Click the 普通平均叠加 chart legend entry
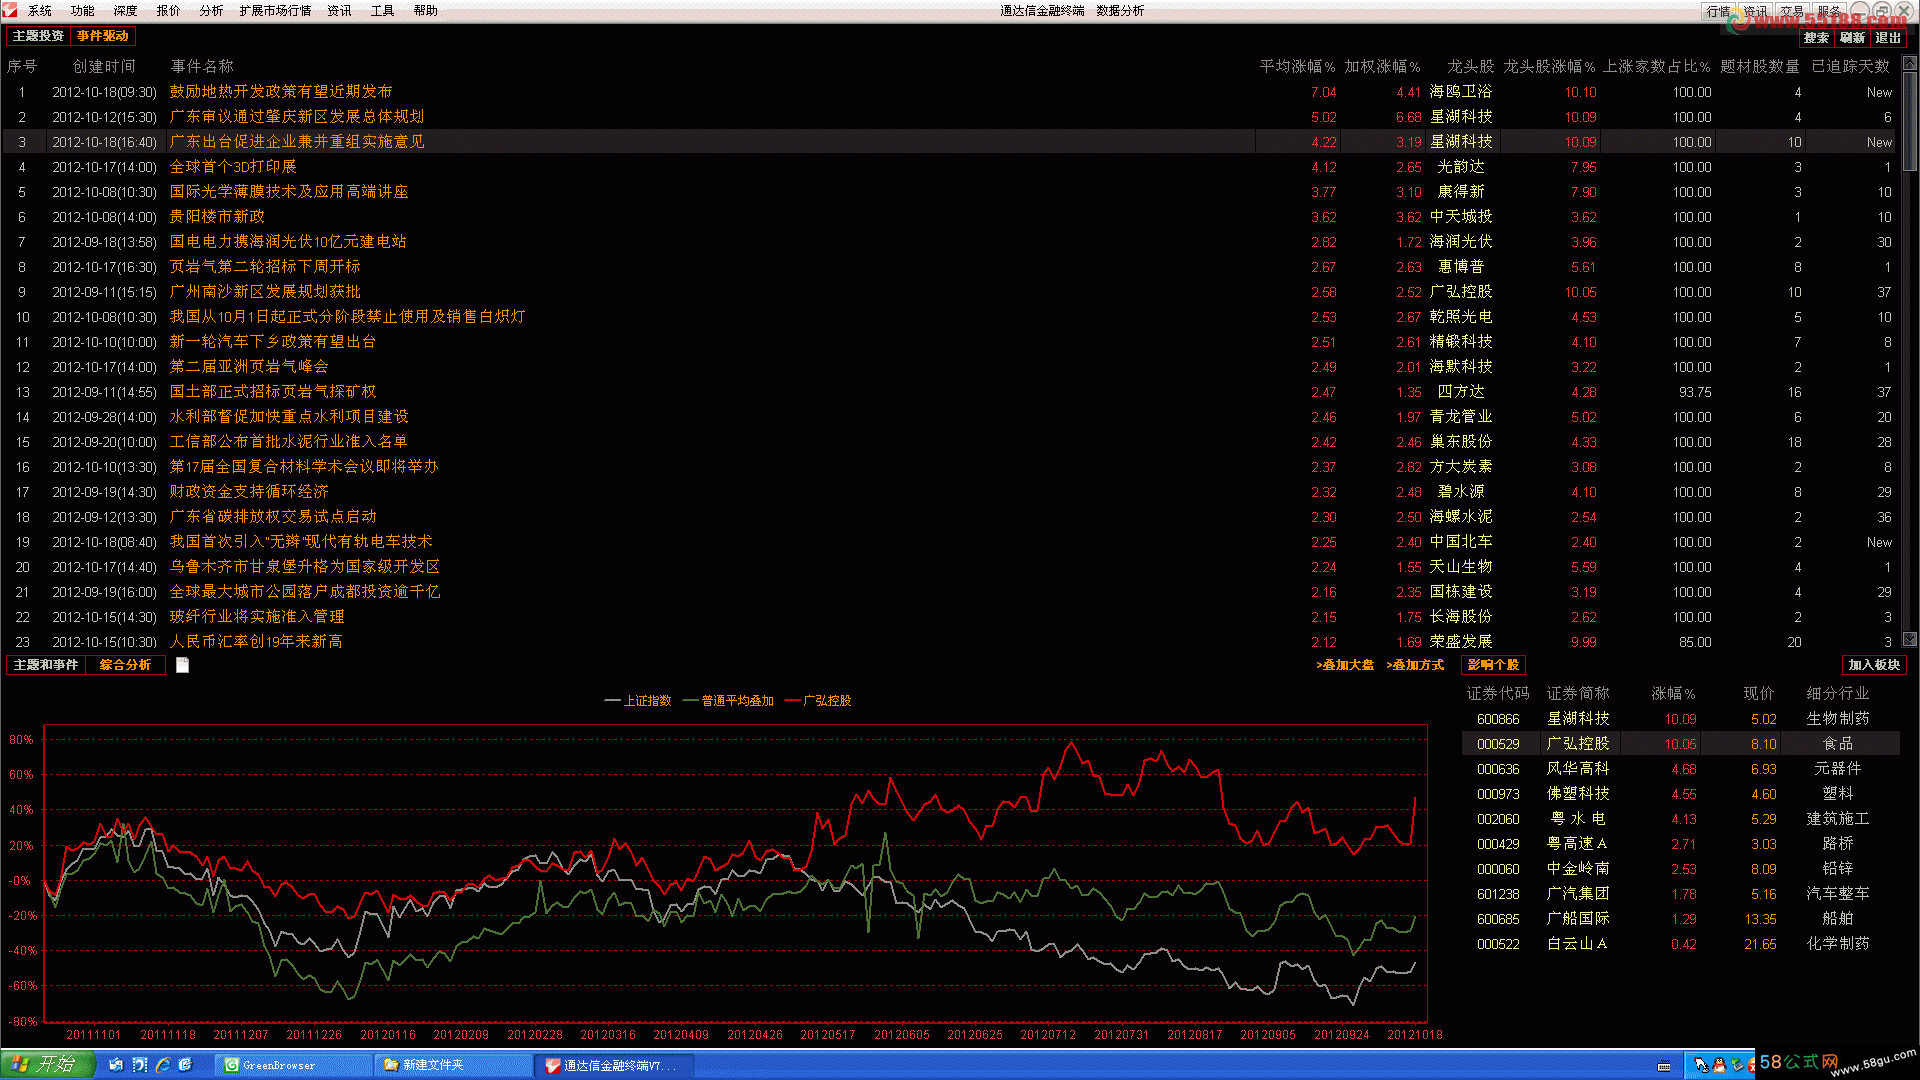 click(728, 701)
